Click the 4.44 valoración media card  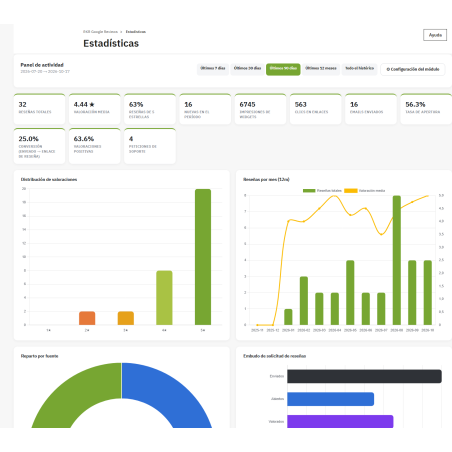click(x=95, y=109)
